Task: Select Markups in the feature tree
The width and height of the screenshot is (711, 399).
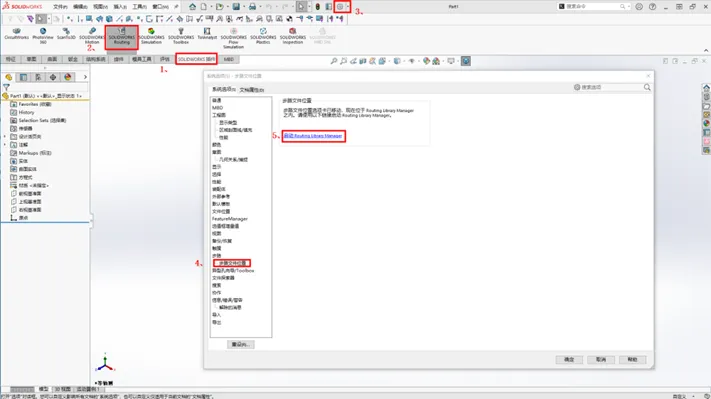Action: (35, 153)
